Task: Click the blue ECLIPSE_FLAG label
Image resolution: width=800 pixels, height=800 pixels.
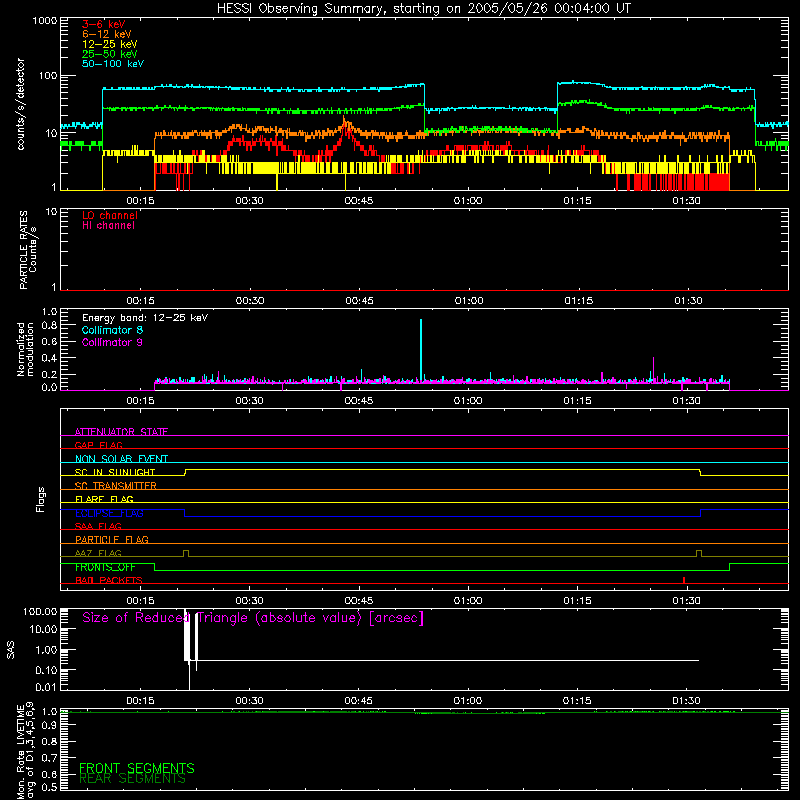Action: tap(109, 513)
